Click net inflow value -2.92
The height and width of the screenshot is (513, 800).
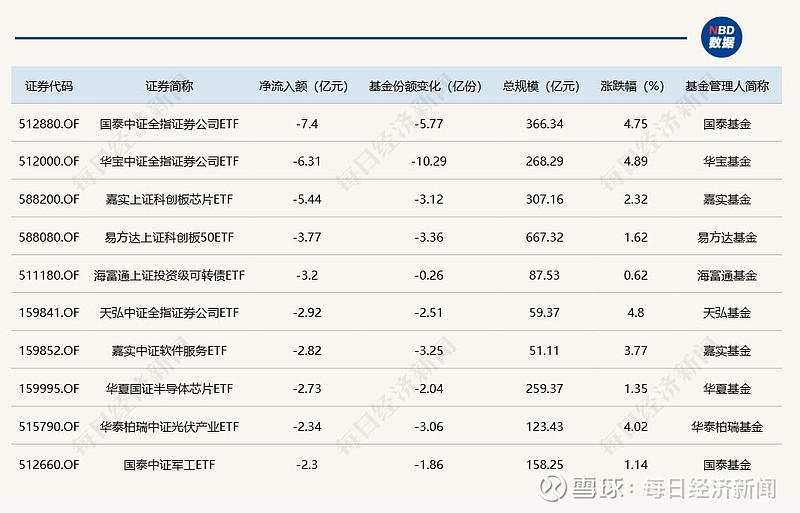[x=307, y=313]
